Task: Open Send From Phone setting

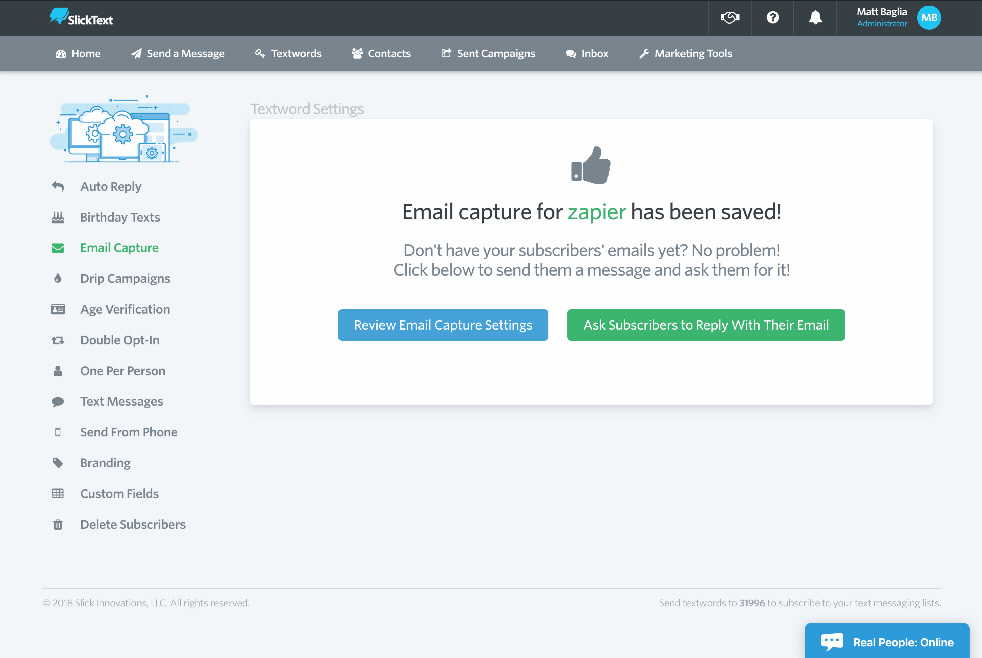Action: 128,432
